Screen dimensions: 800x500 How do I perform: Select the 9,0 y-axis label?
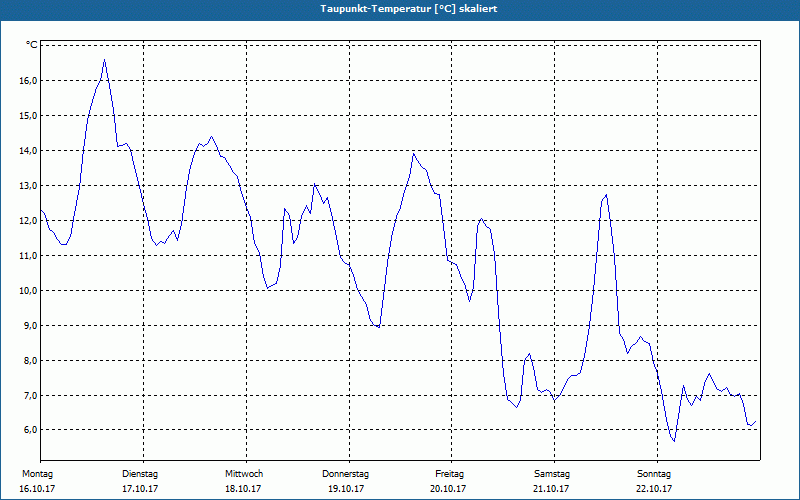click(30, 326)
